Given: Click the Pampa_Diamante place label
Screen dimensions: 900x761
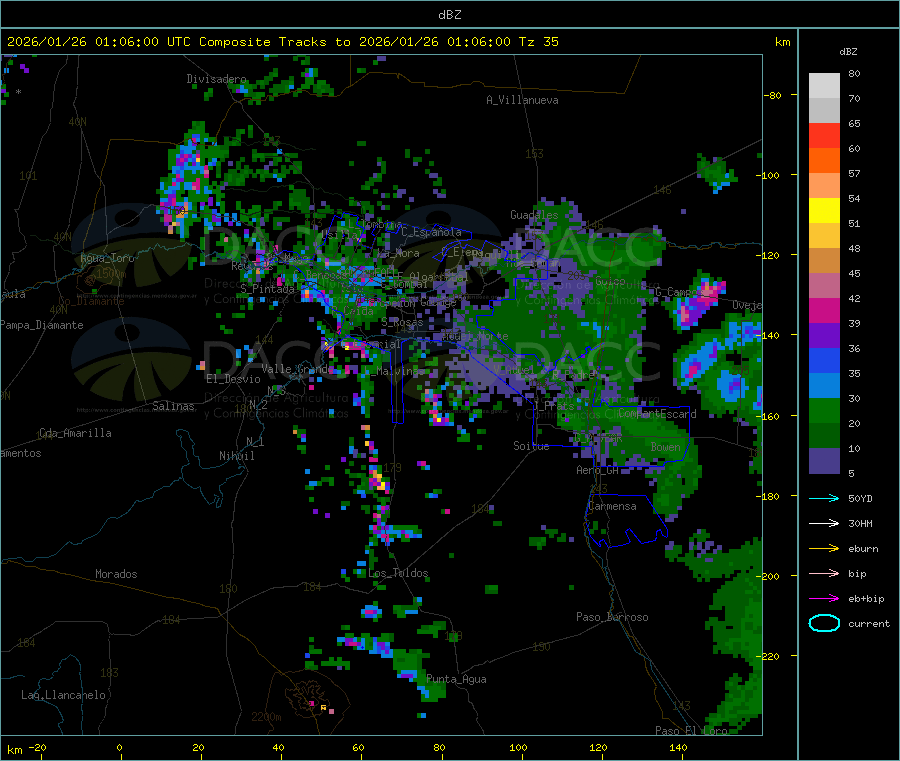Looking at the screenshot, I should (x=42, y=325).
